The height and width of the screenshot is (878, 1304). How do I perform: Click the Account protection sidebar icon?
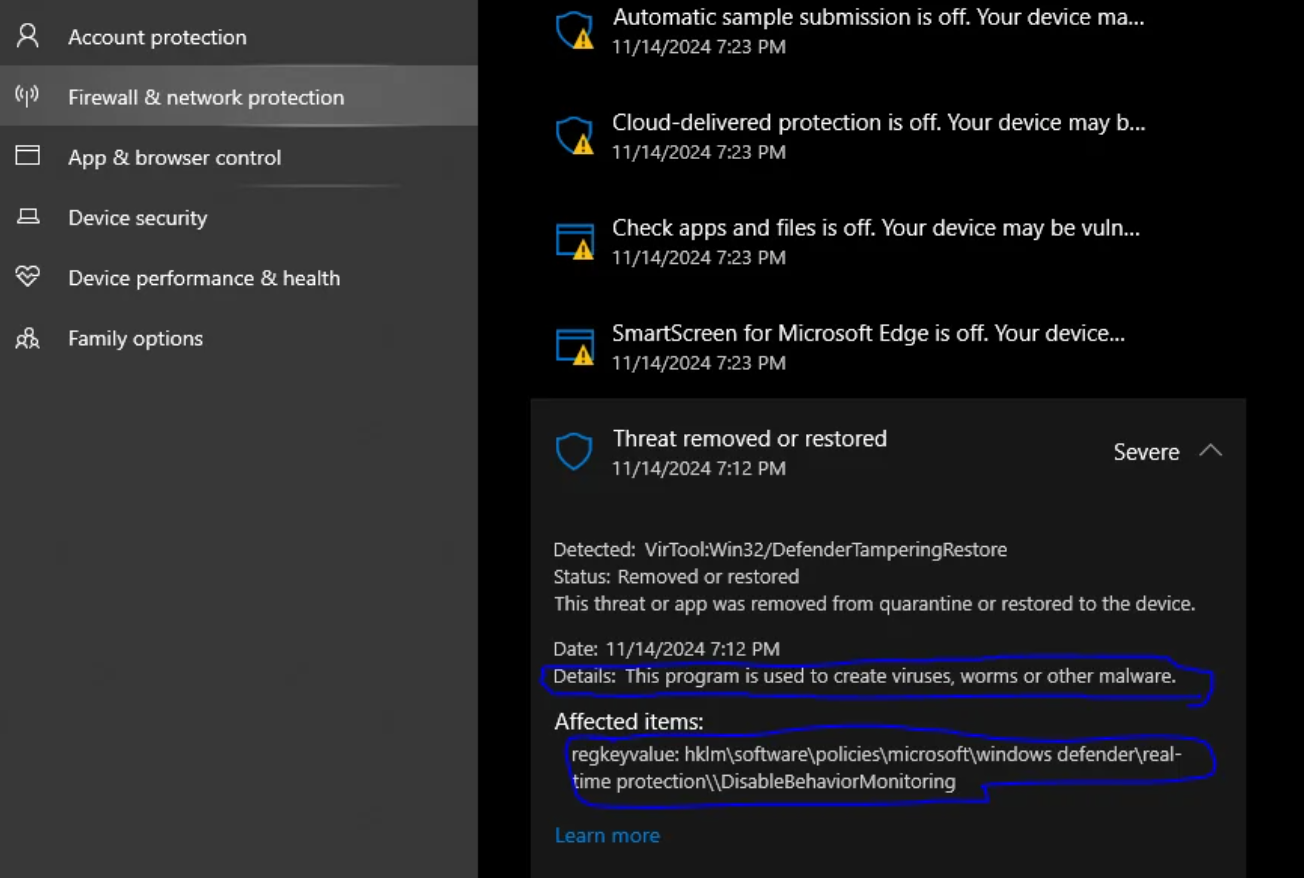[x=27, y=36]
